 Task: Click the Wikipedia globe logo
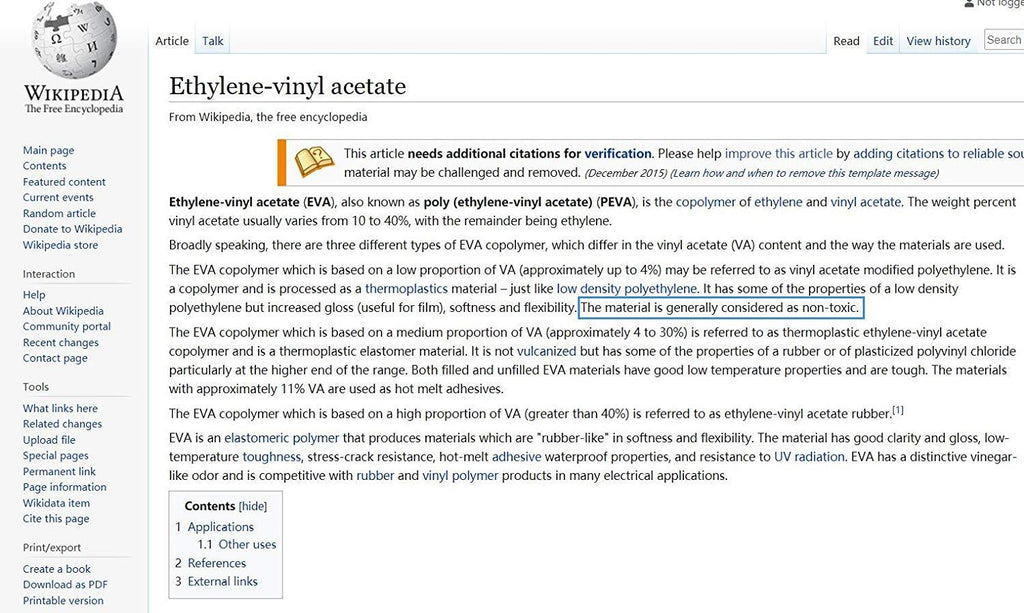point(74,39)
